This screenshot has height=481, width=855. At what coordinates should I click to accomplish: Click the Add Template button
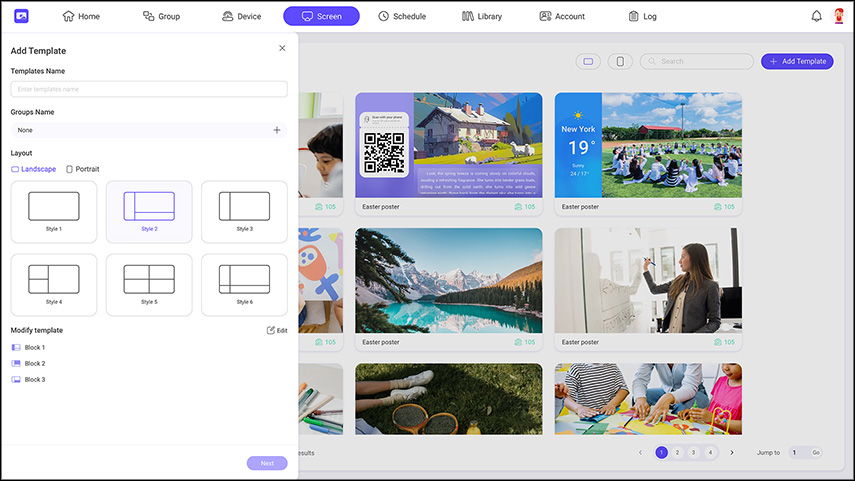pos(797,61)
